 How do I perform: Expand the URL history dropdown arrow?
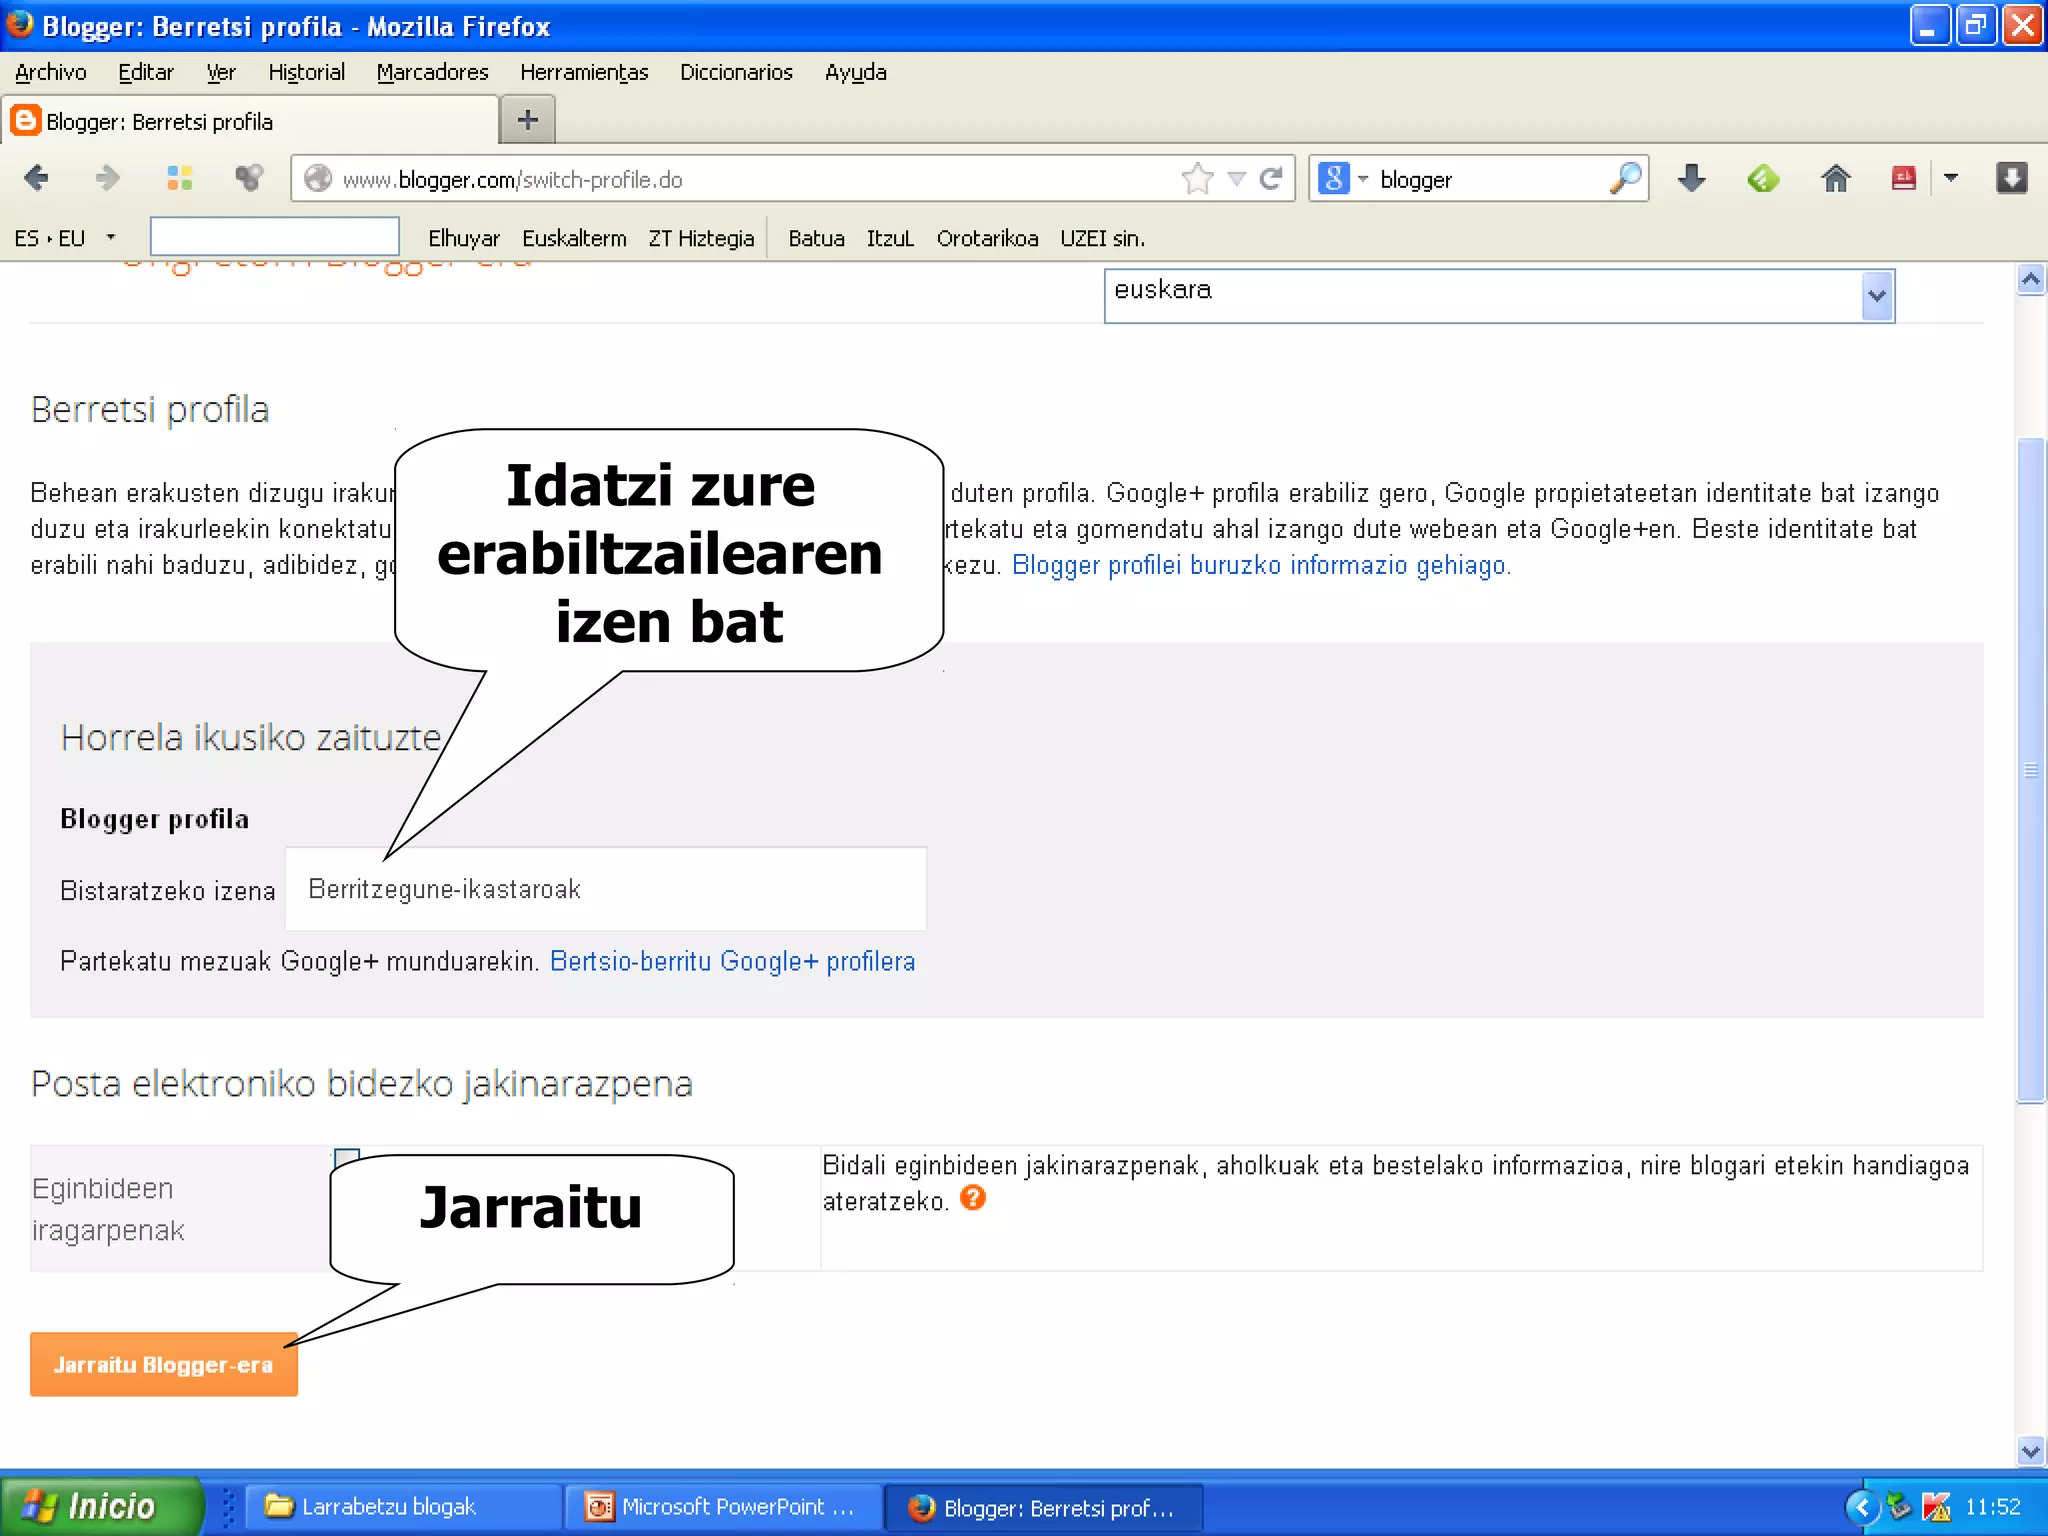point(1237,179)
